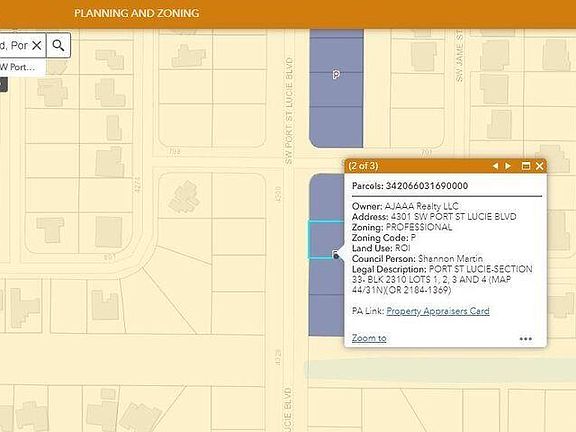The width and height of the screenshot is (576, 432).
Task: Click the Land Use 'ROI' value
Action: 402,248
